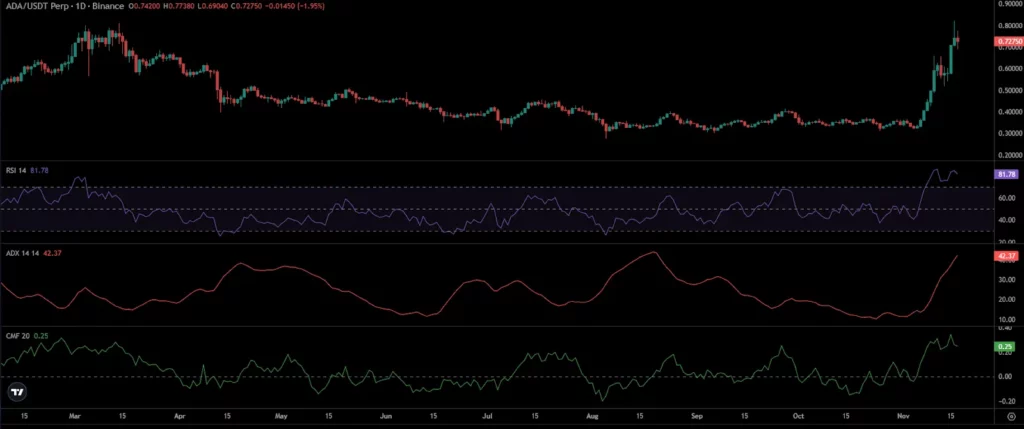Click the RSI legend value 81.78
Viewport: 1024px width, 429px height.
tap(39, 170)
